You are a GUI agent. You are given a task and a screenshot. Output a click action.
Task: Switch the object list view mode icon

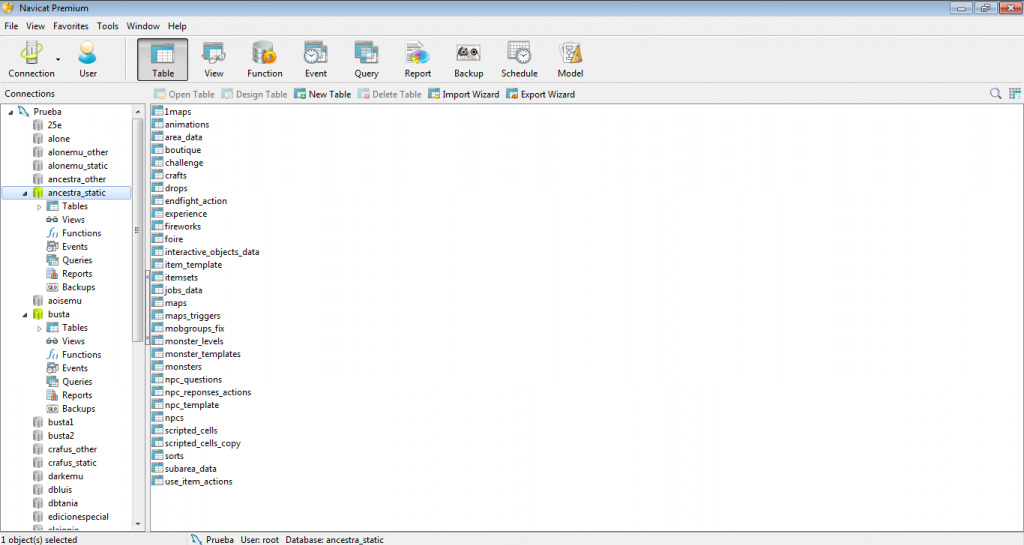pyautogui.click(x=1015, y=94)
